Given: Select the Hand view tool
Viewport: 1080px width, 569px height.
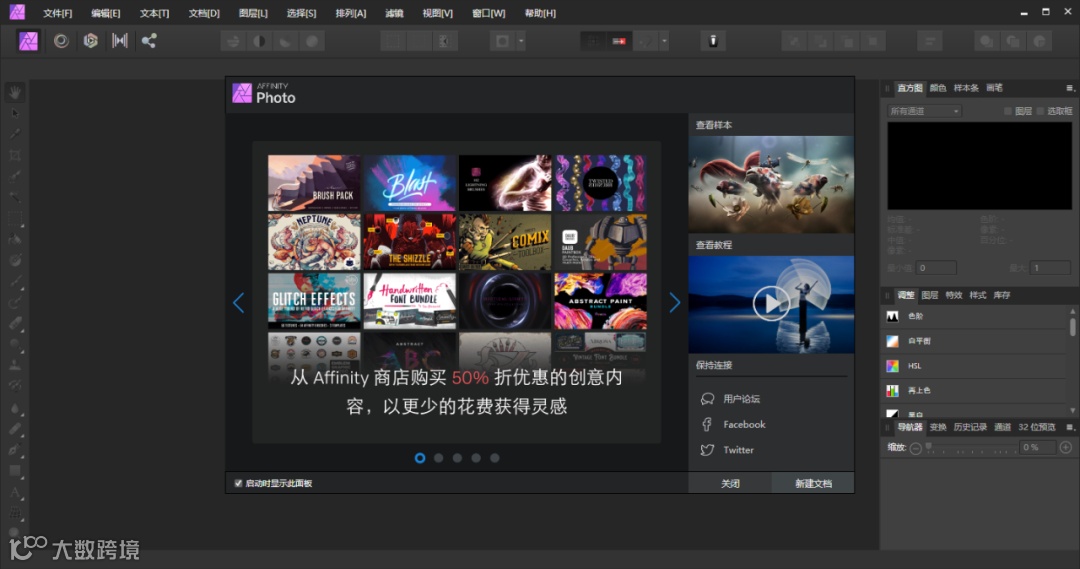Looking at the screenshot, I should [x=14, y=92].
